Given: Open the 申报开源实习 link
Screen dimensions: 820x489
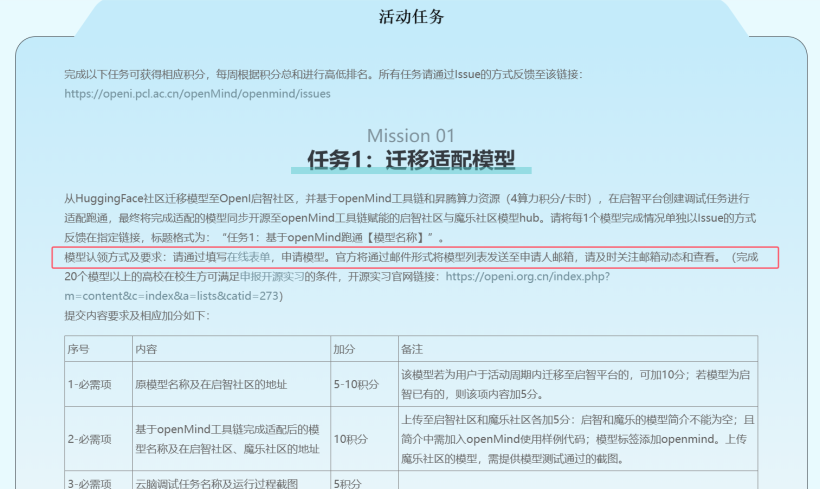Looking at the screenshot, I should click(272, 276).
